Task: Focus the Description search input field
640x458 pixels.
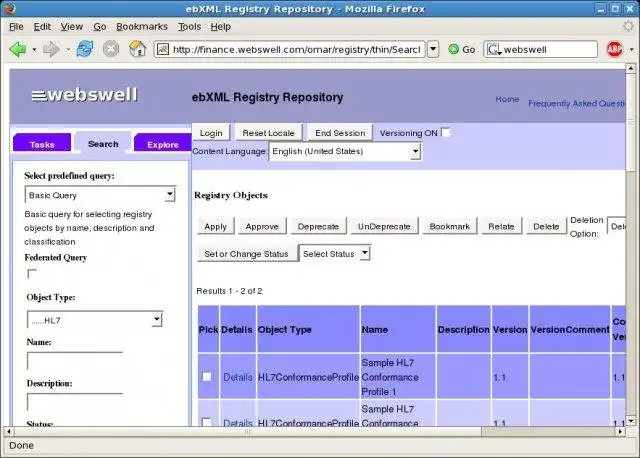Action: 75,402
